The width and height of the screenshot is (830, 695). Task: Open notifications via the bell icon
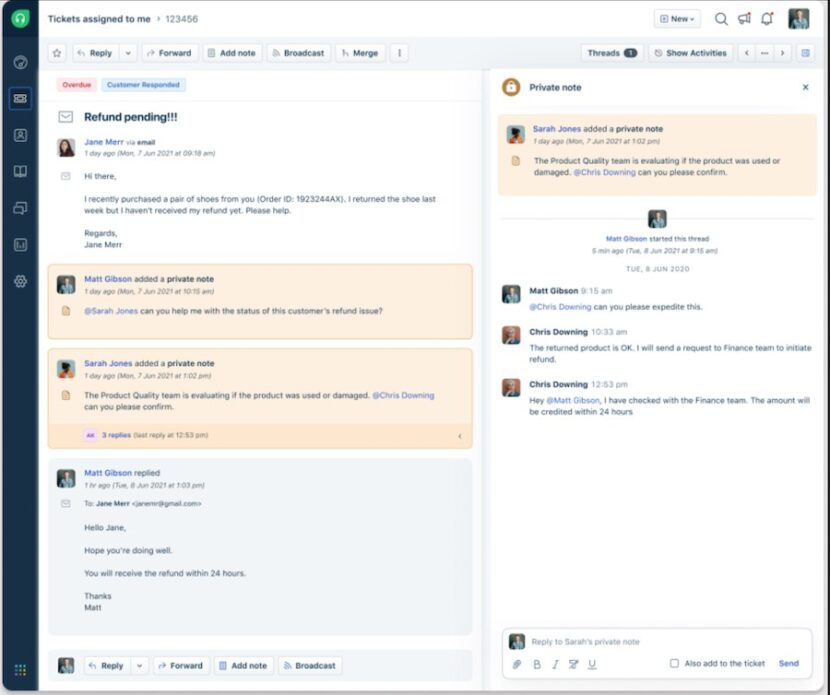click(766, 18)
